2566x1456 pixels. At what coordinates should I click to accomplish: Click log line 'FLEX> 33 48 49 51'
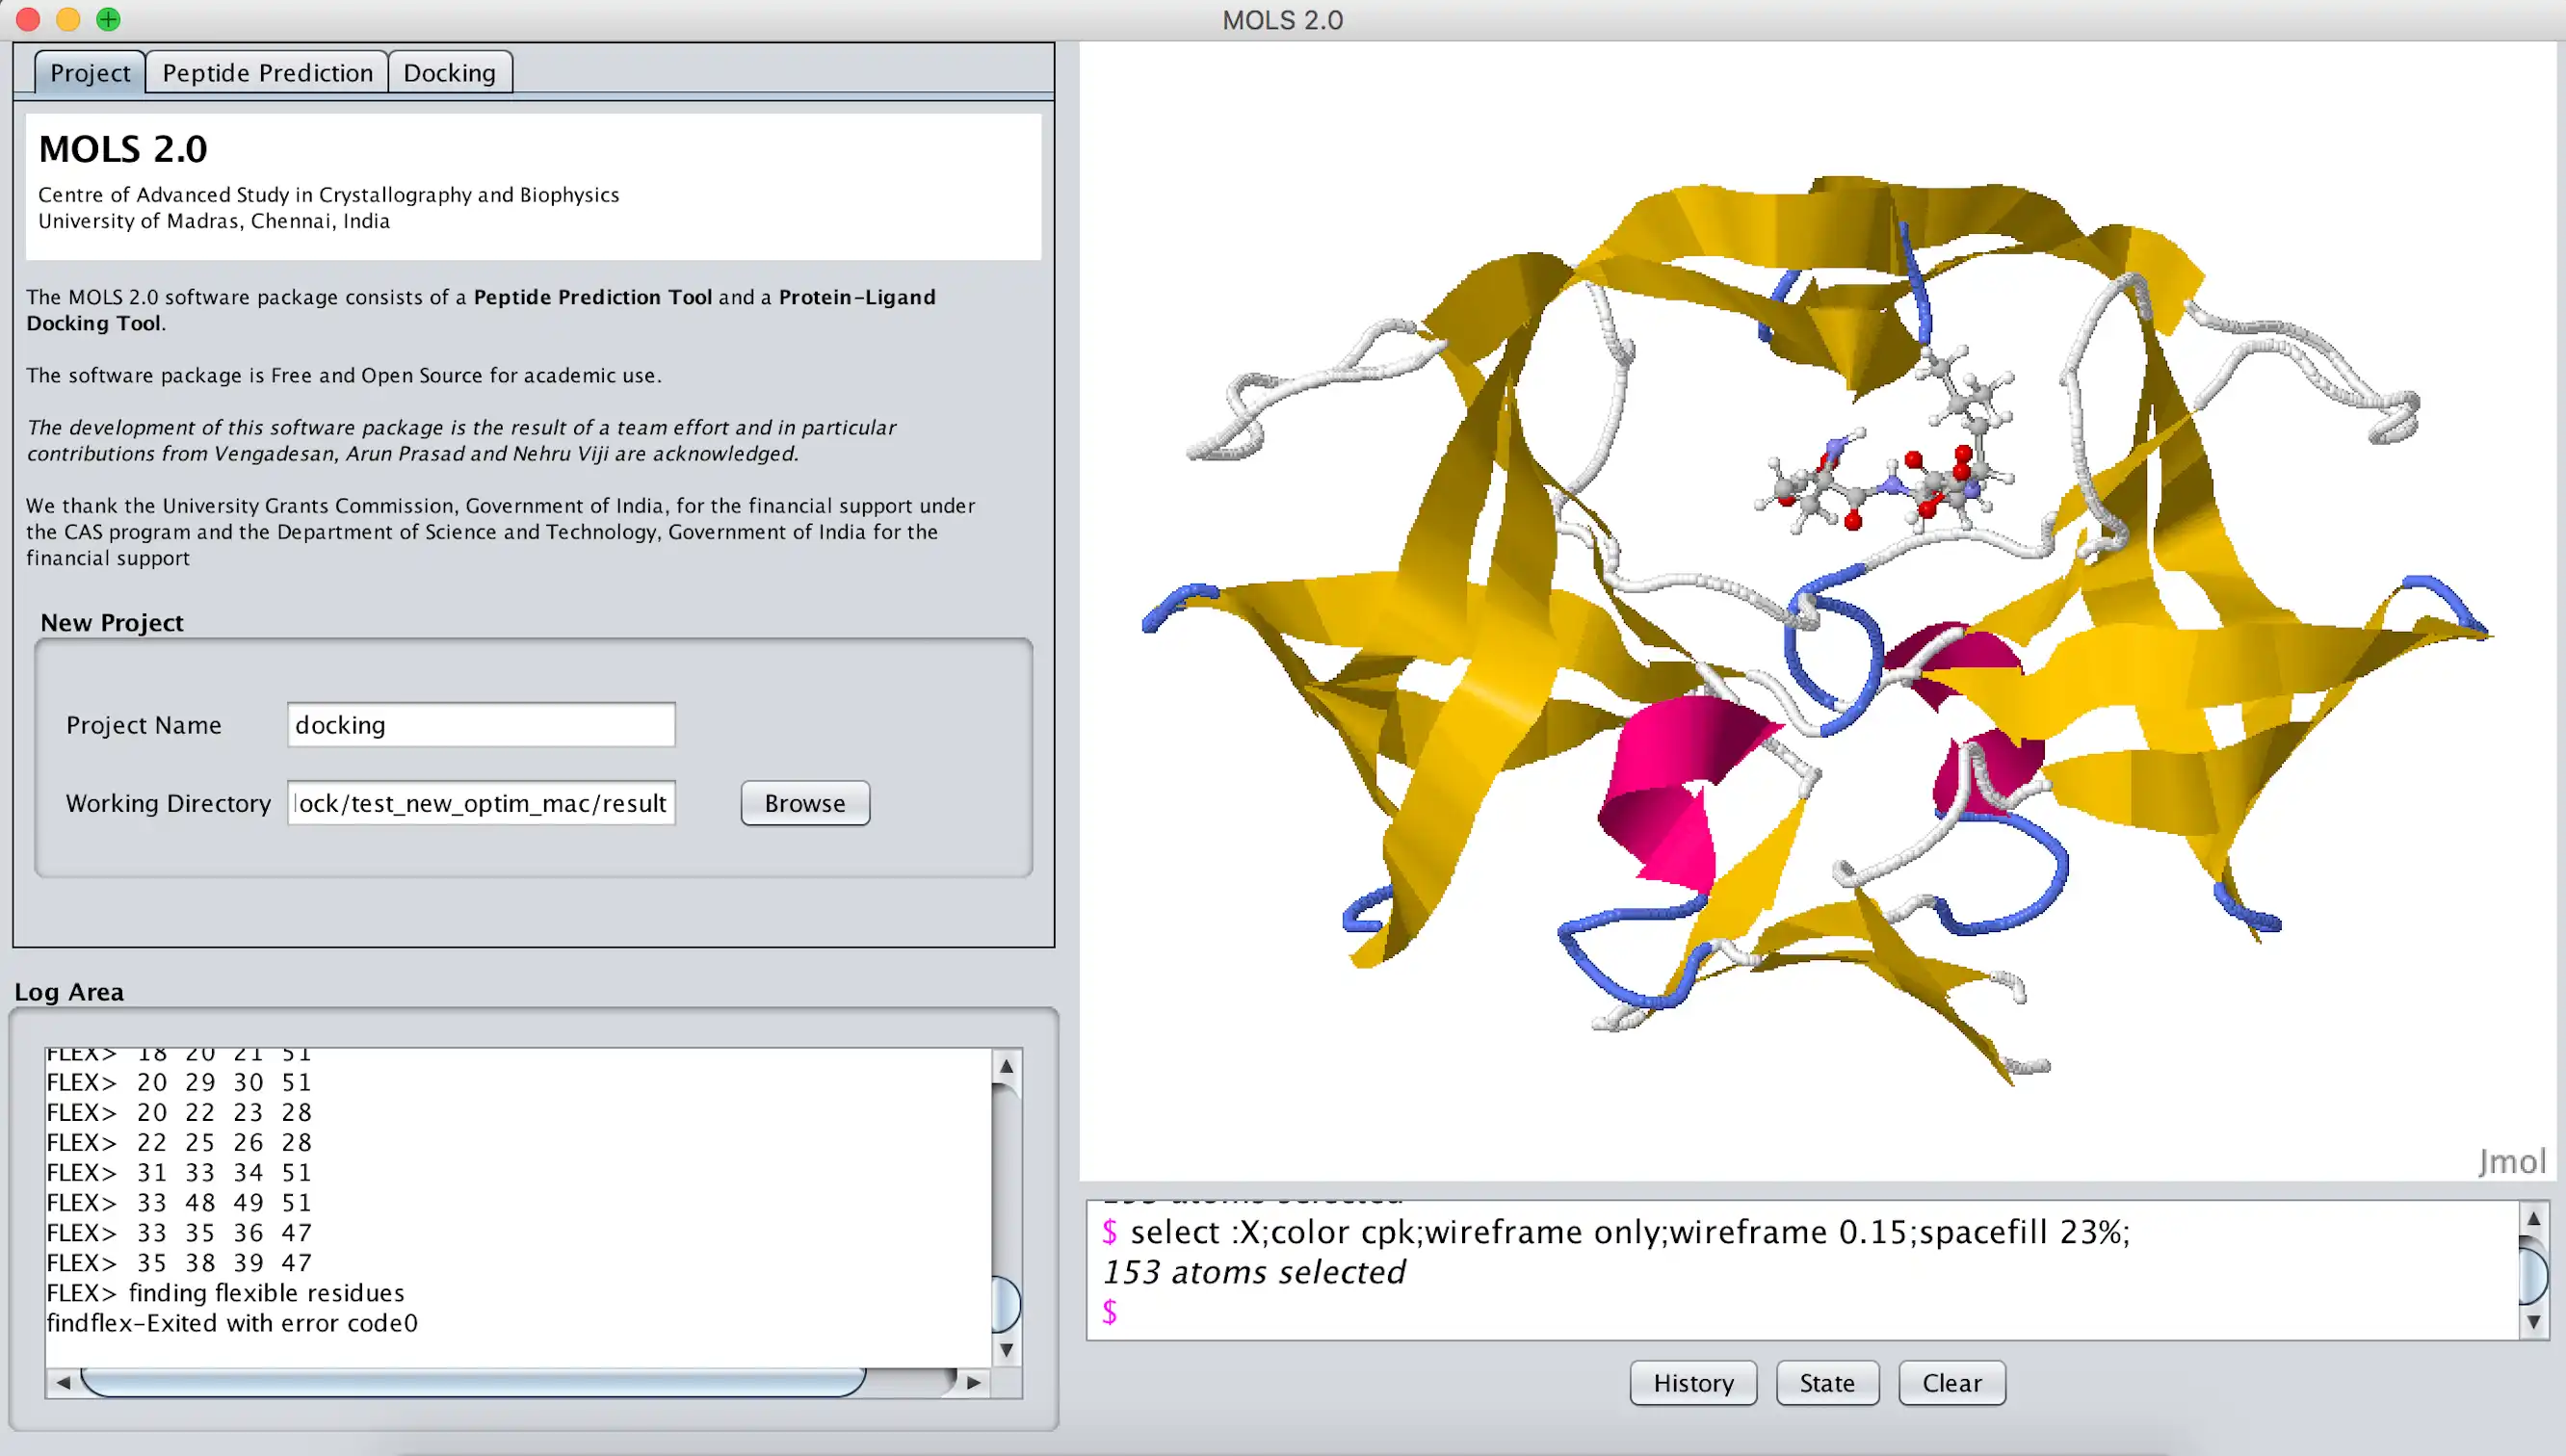tap(180, 1202)
